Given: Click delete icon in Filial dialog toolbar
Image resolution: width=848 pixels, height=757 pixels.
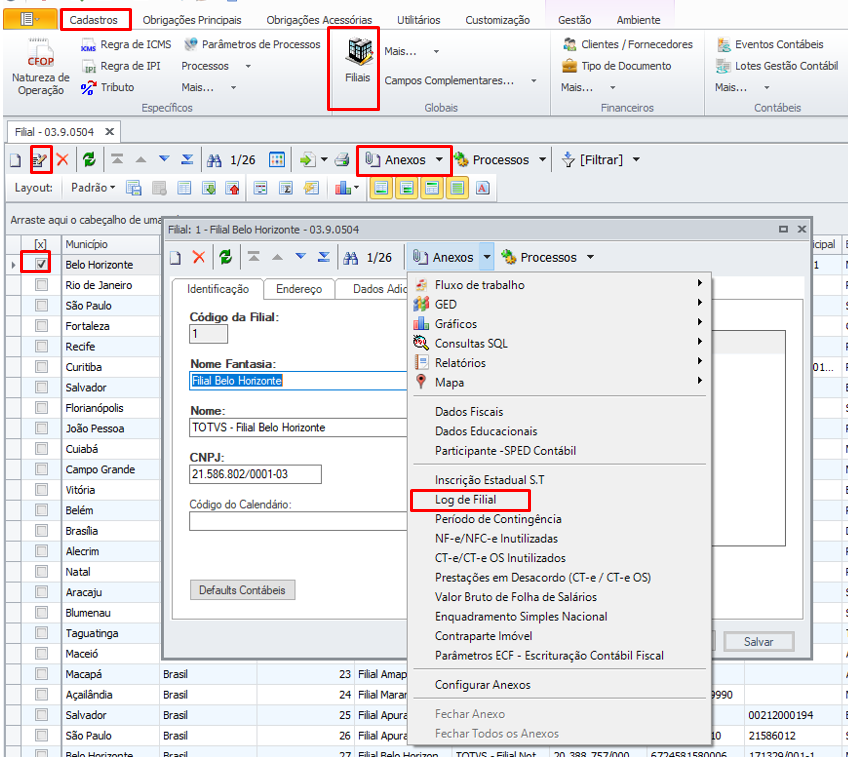Looking at the screenshot, I should [x=199, y=257].
